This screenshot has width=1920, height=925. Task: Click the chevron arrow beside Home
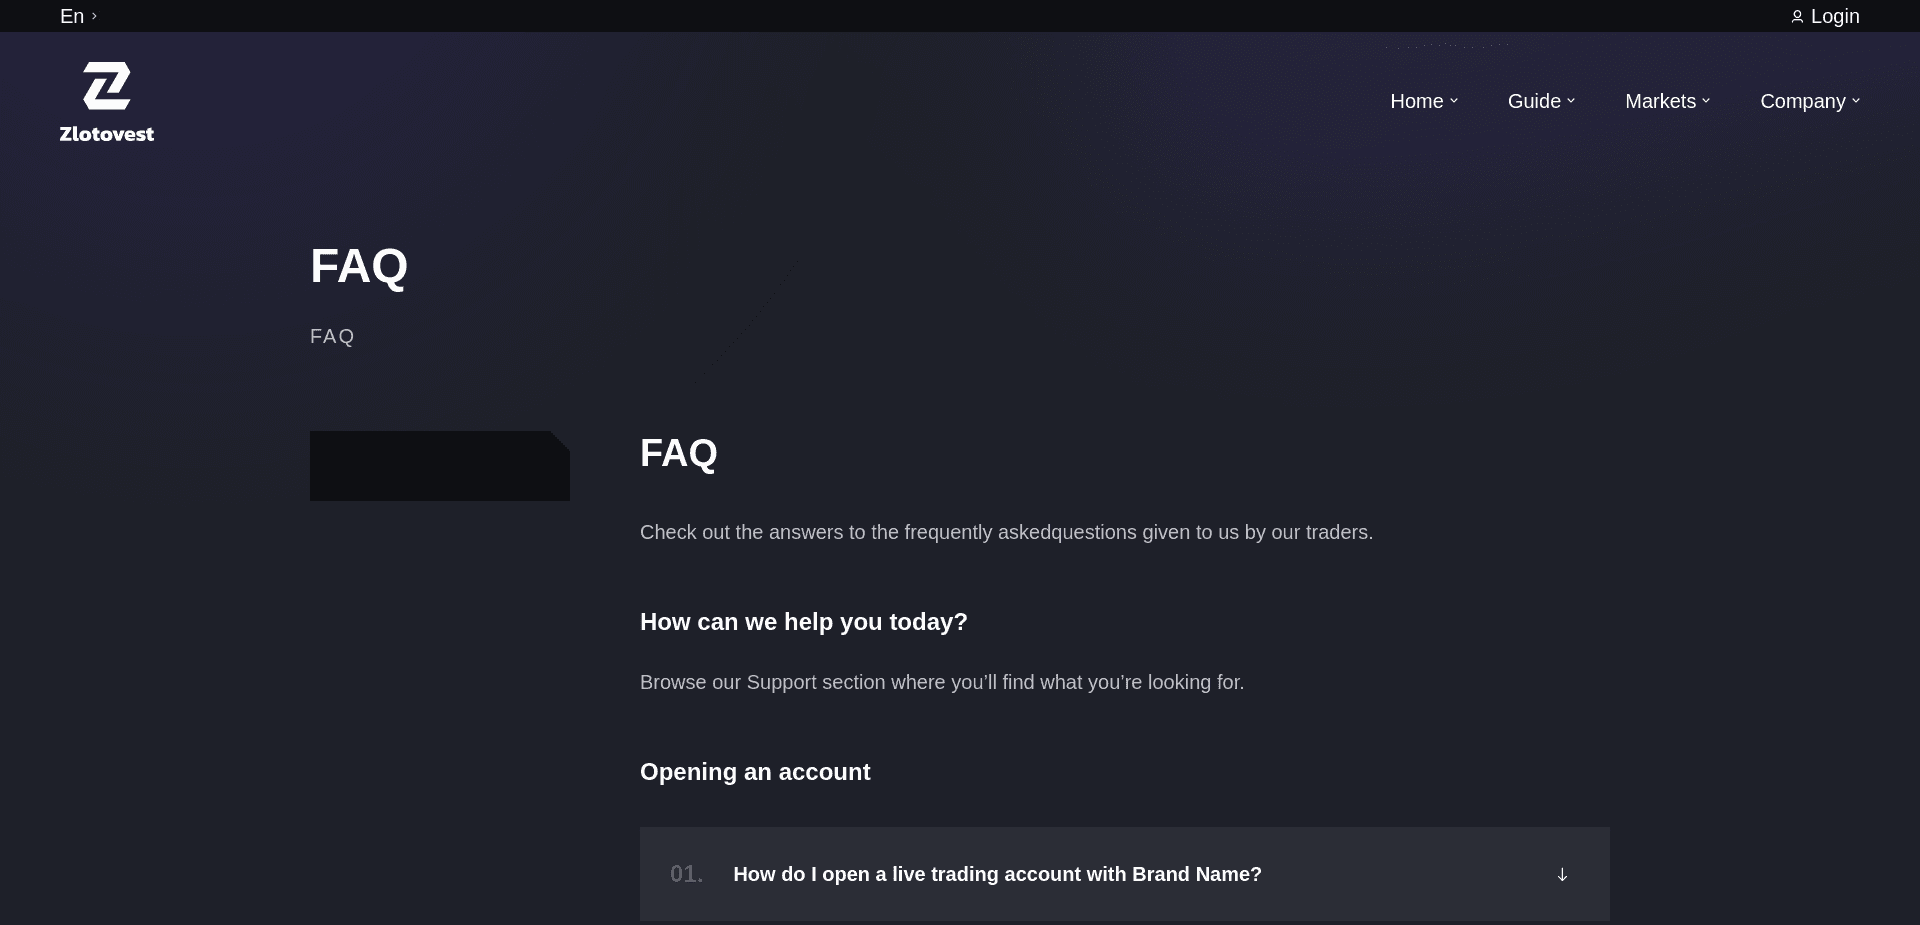[x=1454, y=101]
